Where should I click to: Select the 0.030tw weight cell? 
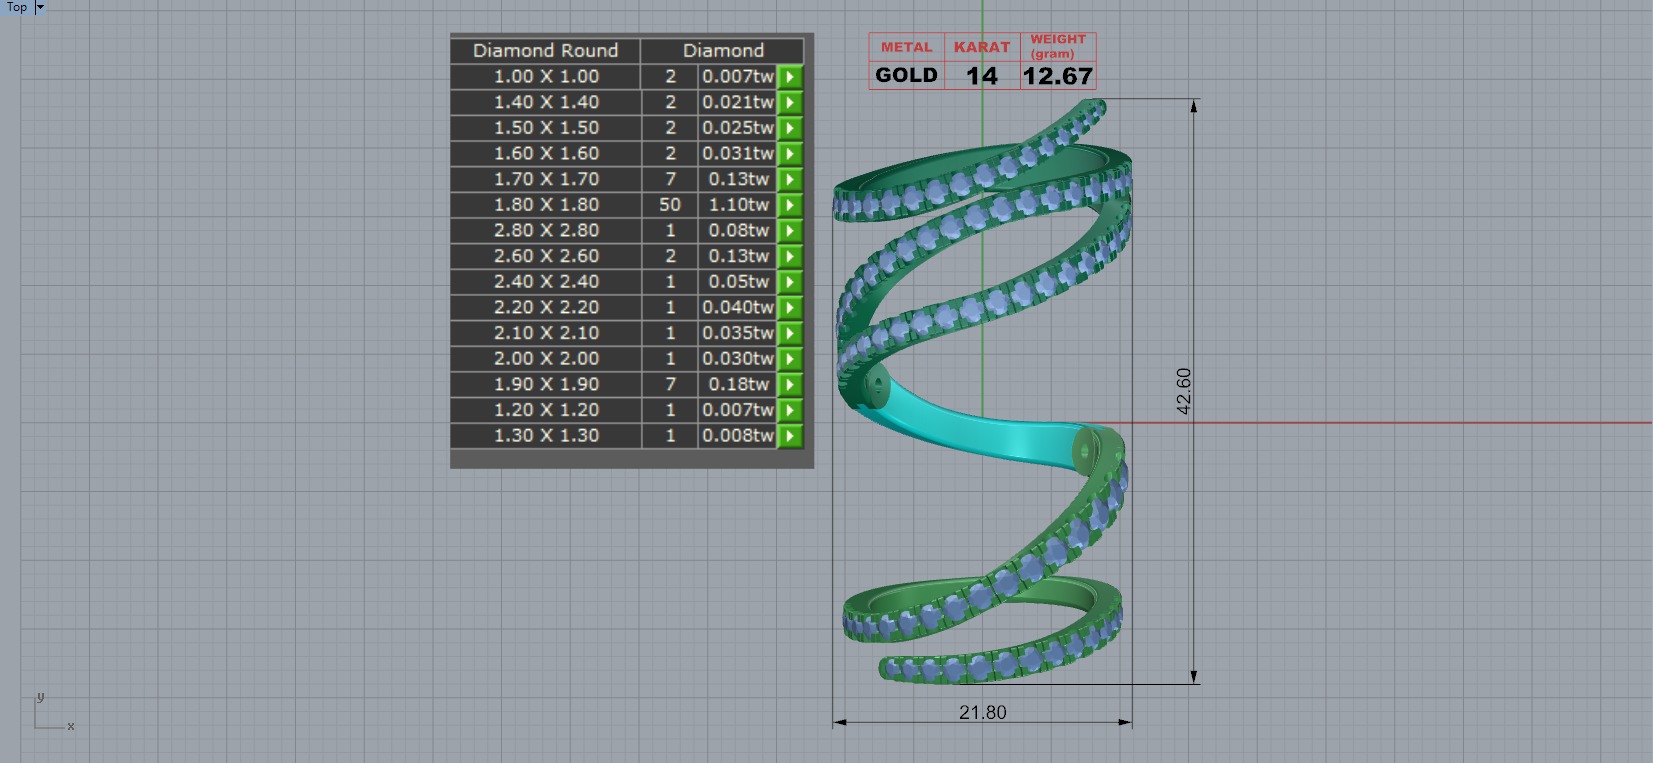[x=738, y=359]
